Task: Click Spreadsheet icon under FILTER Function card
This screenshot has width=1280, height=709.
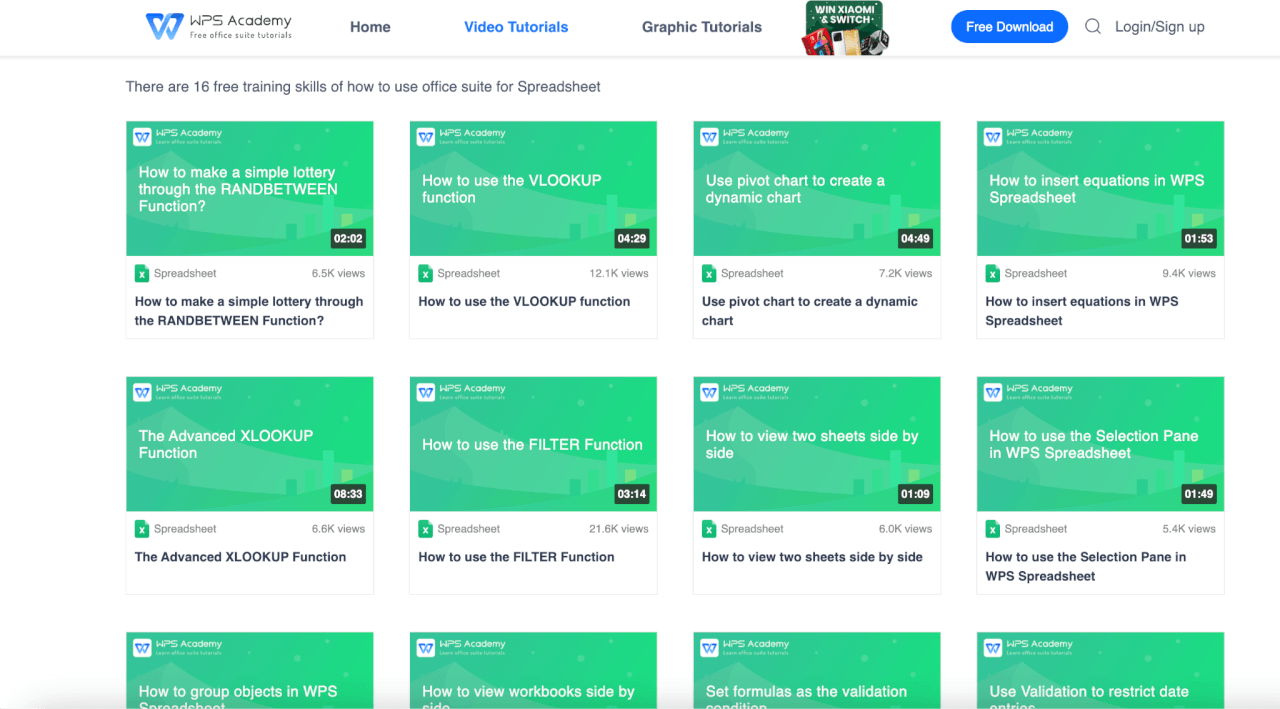Action: point(426,529)
